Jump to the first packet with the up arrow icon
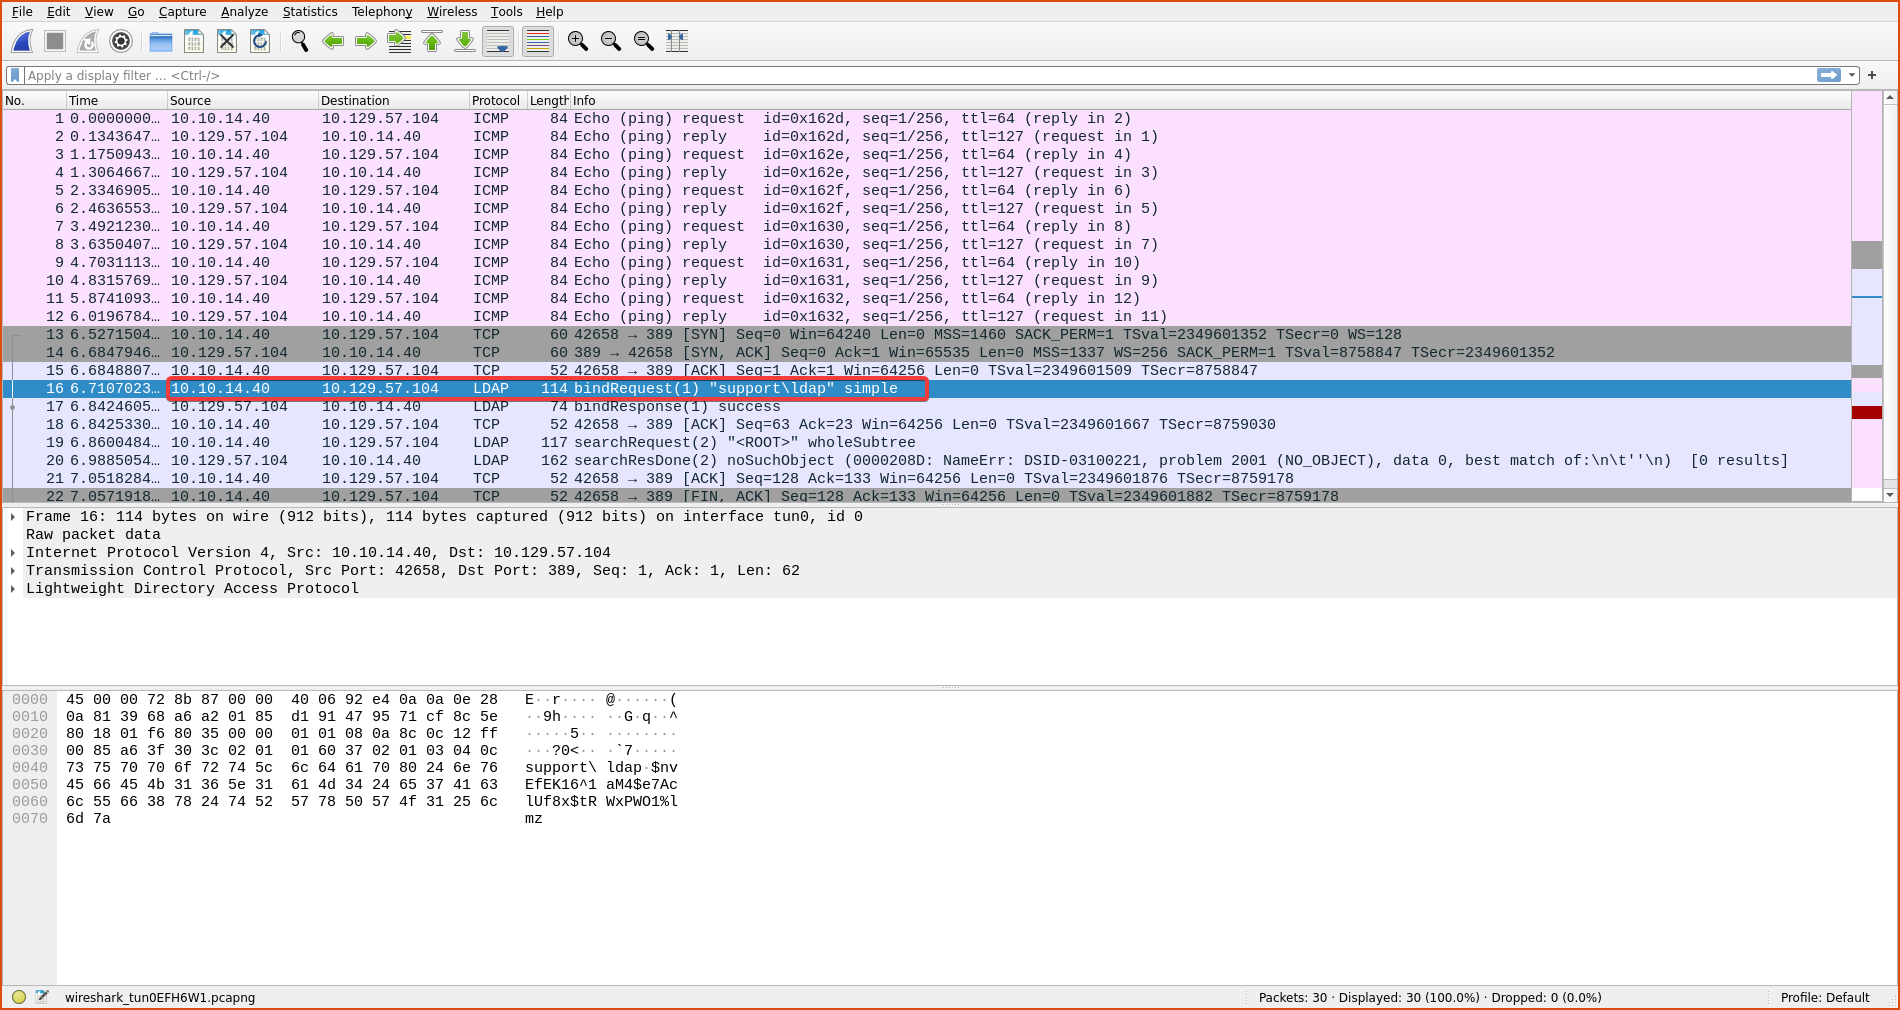Screen dimensions: 1900x1010 [x=432, y=41]
